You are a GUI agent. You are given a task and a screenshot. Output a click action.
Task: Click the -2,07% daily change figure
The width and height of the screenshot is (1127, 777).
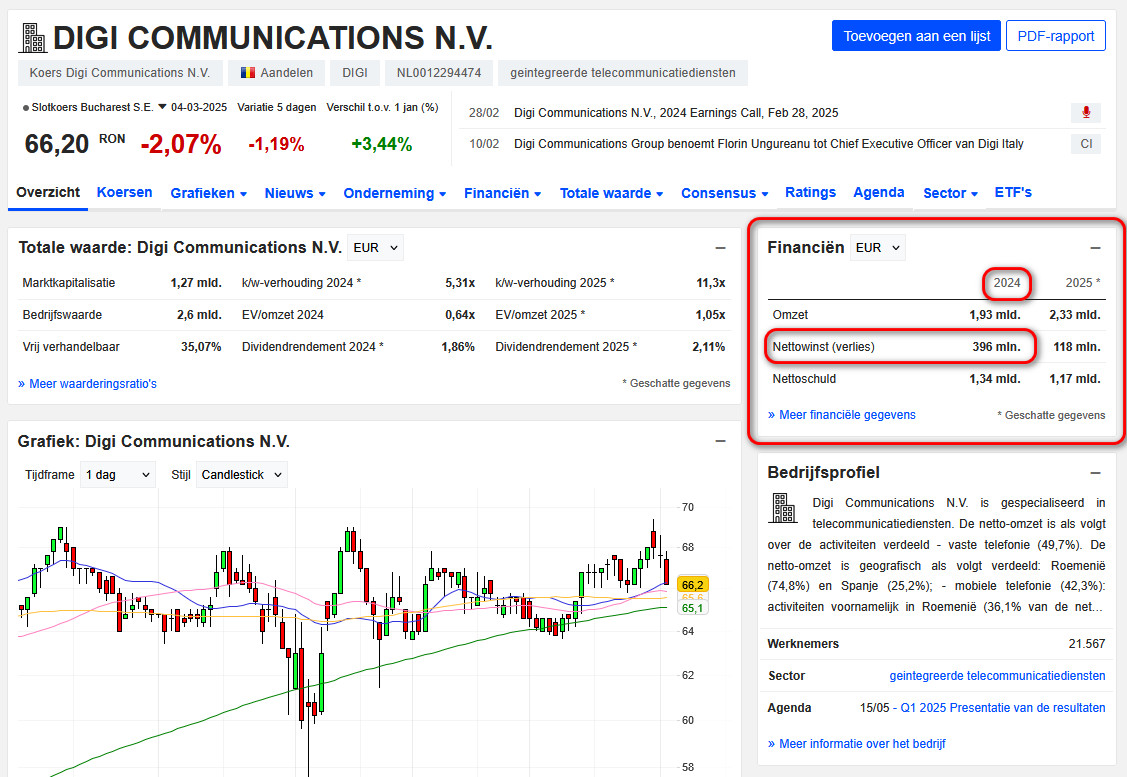[181, 144]
